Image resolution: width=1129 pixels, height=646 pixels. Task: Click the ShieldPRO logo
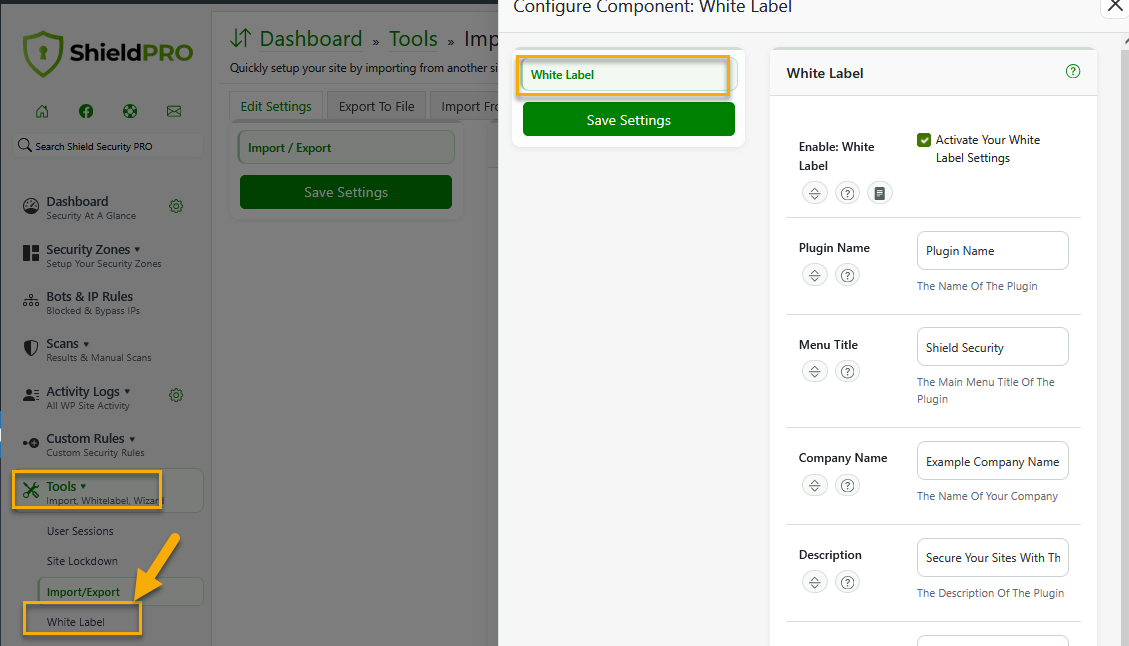[x=106, y=50]
